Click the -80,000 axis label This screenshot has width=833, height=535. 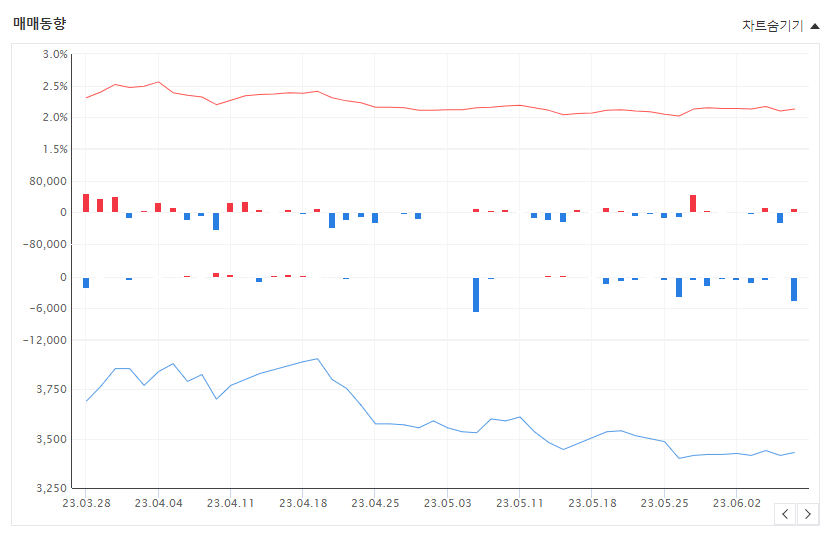[x=45, y=244]
